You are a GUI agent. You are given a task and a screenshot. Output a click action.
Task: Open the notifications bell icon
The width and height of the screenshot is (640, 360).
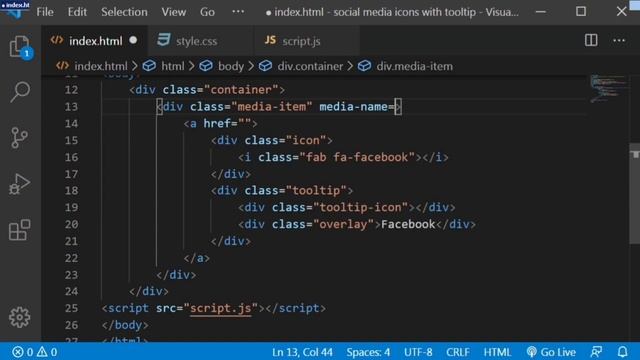coord(622,352)
